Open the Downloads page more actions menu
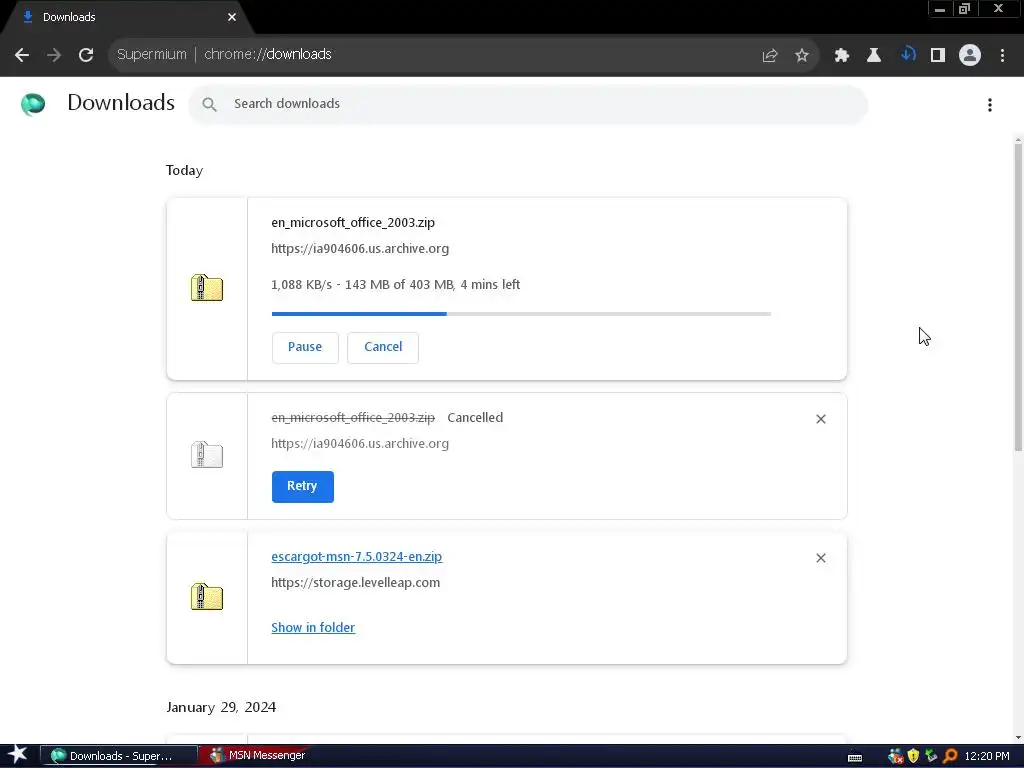The width and height of the screenshot is (1024, 768). (x=990, y=105)
